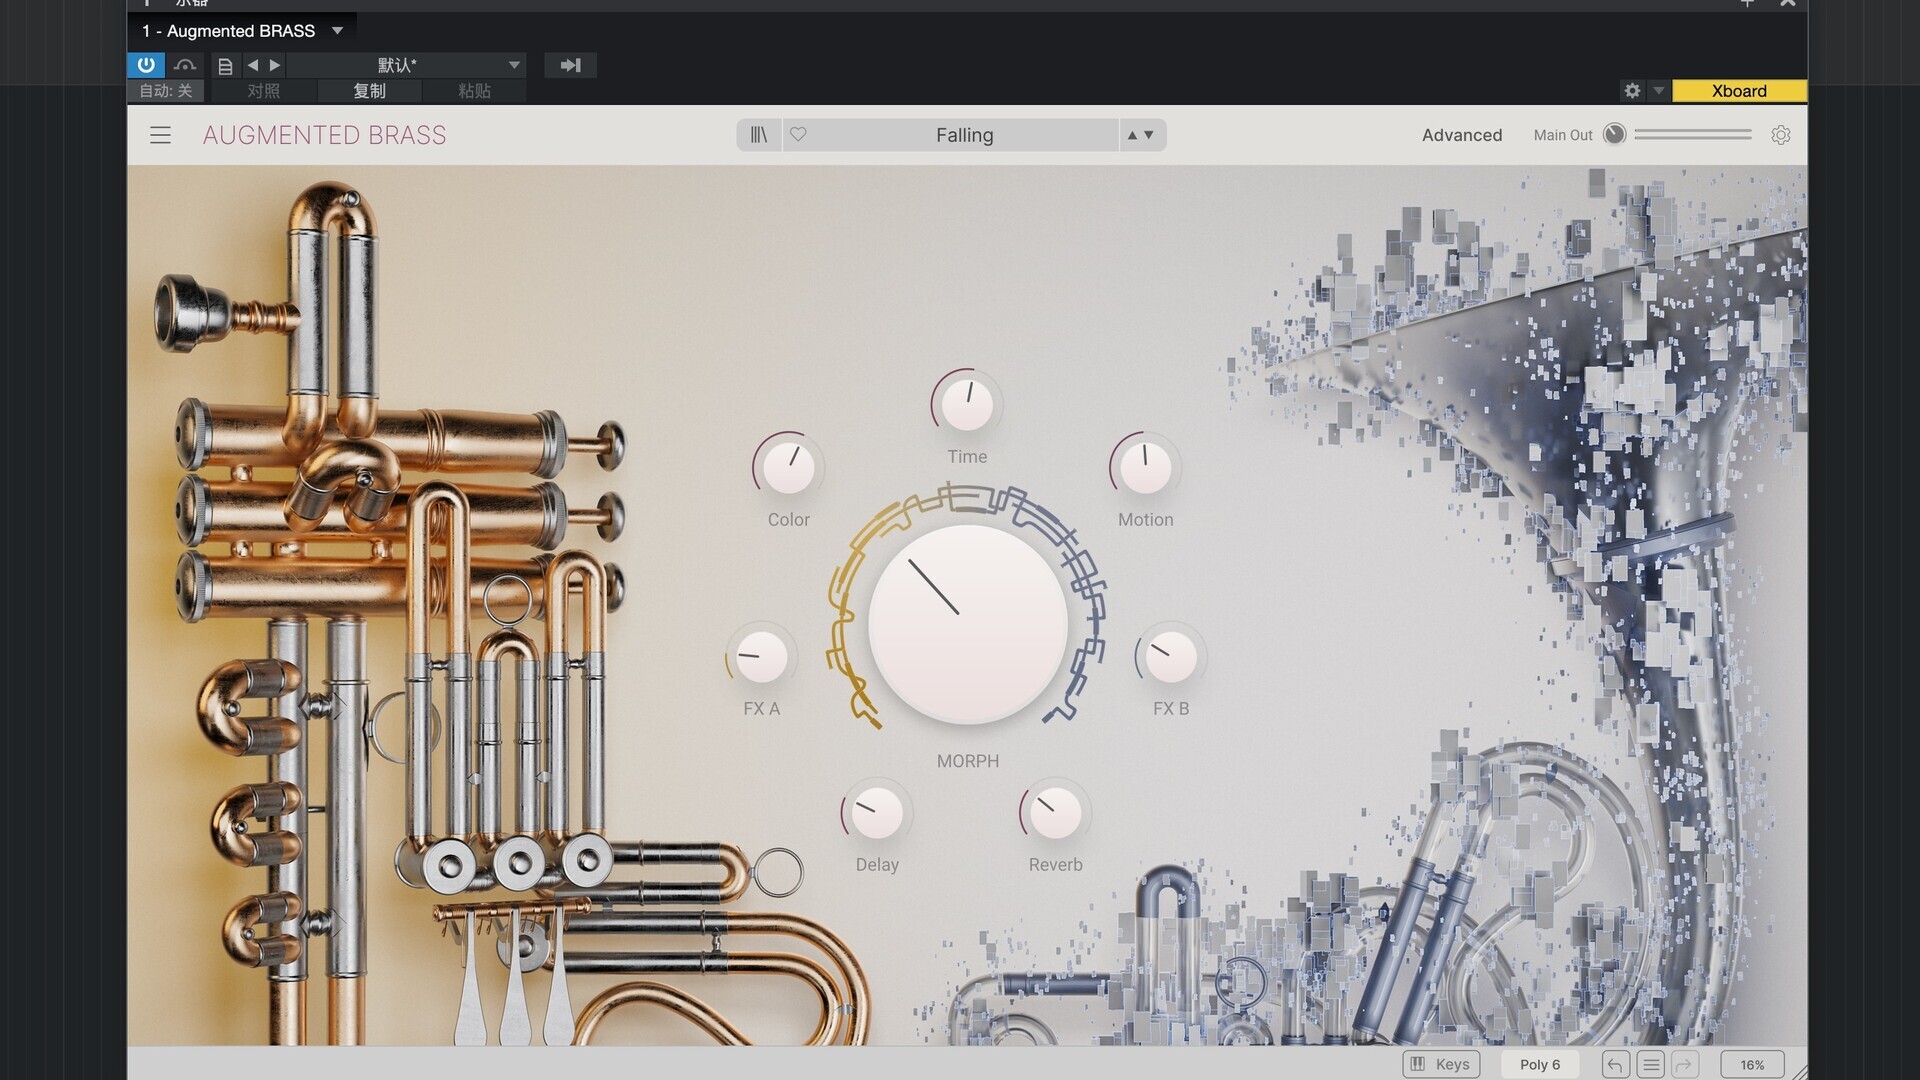Click the 复制 copy button
The height and width of the screenshot is (1080, 1920).
pyautogui.click(x=369, y=91)
